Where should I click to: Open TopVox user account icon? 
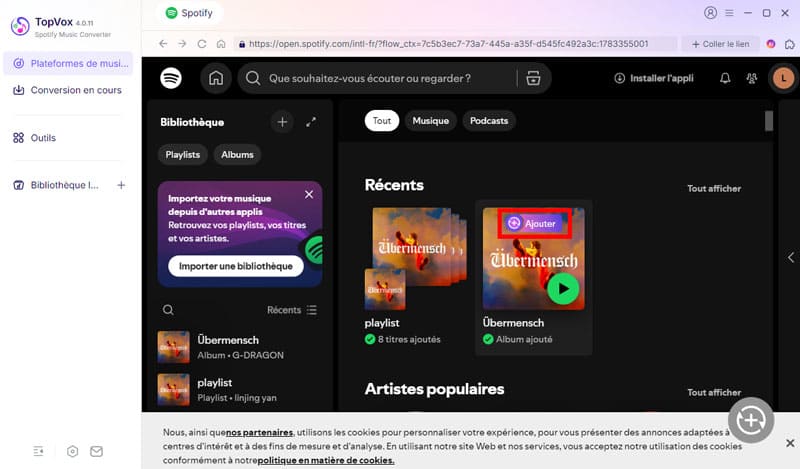coord(711,13)
